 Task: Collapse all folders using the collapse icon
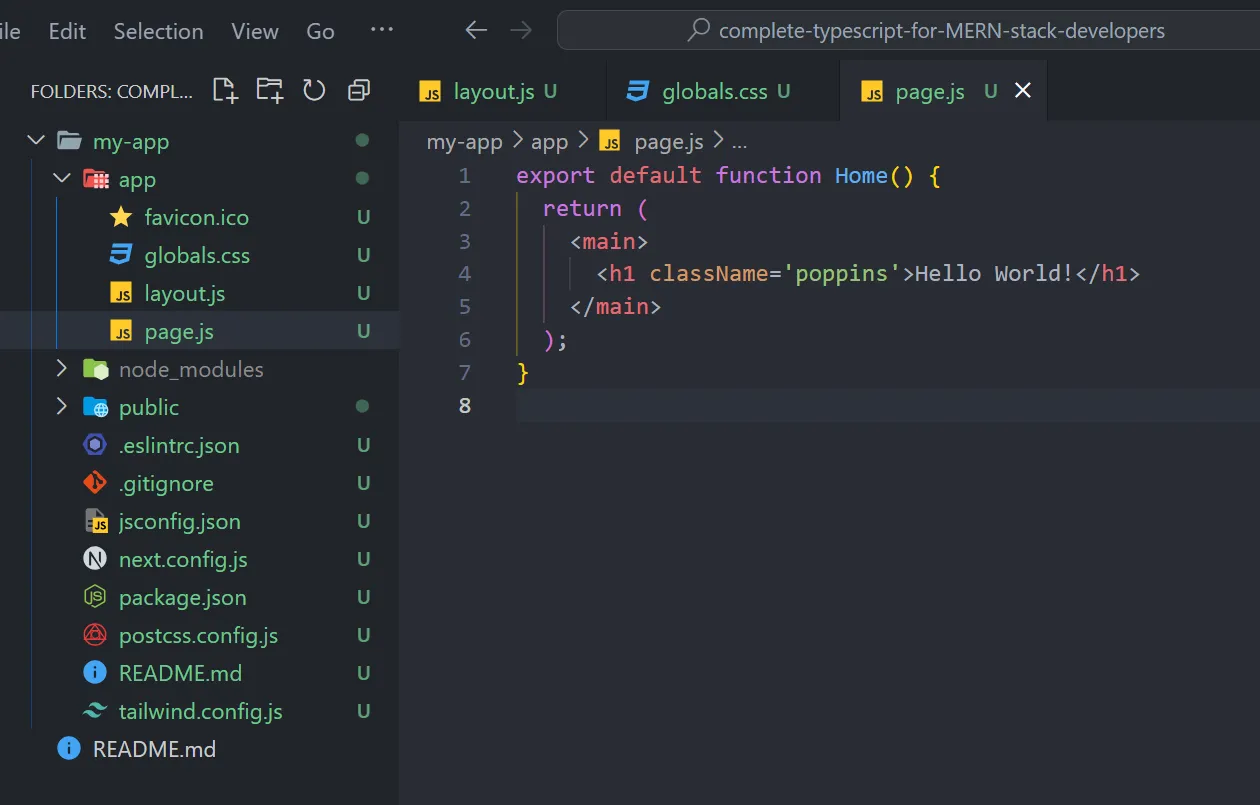[x=358, y=91]
